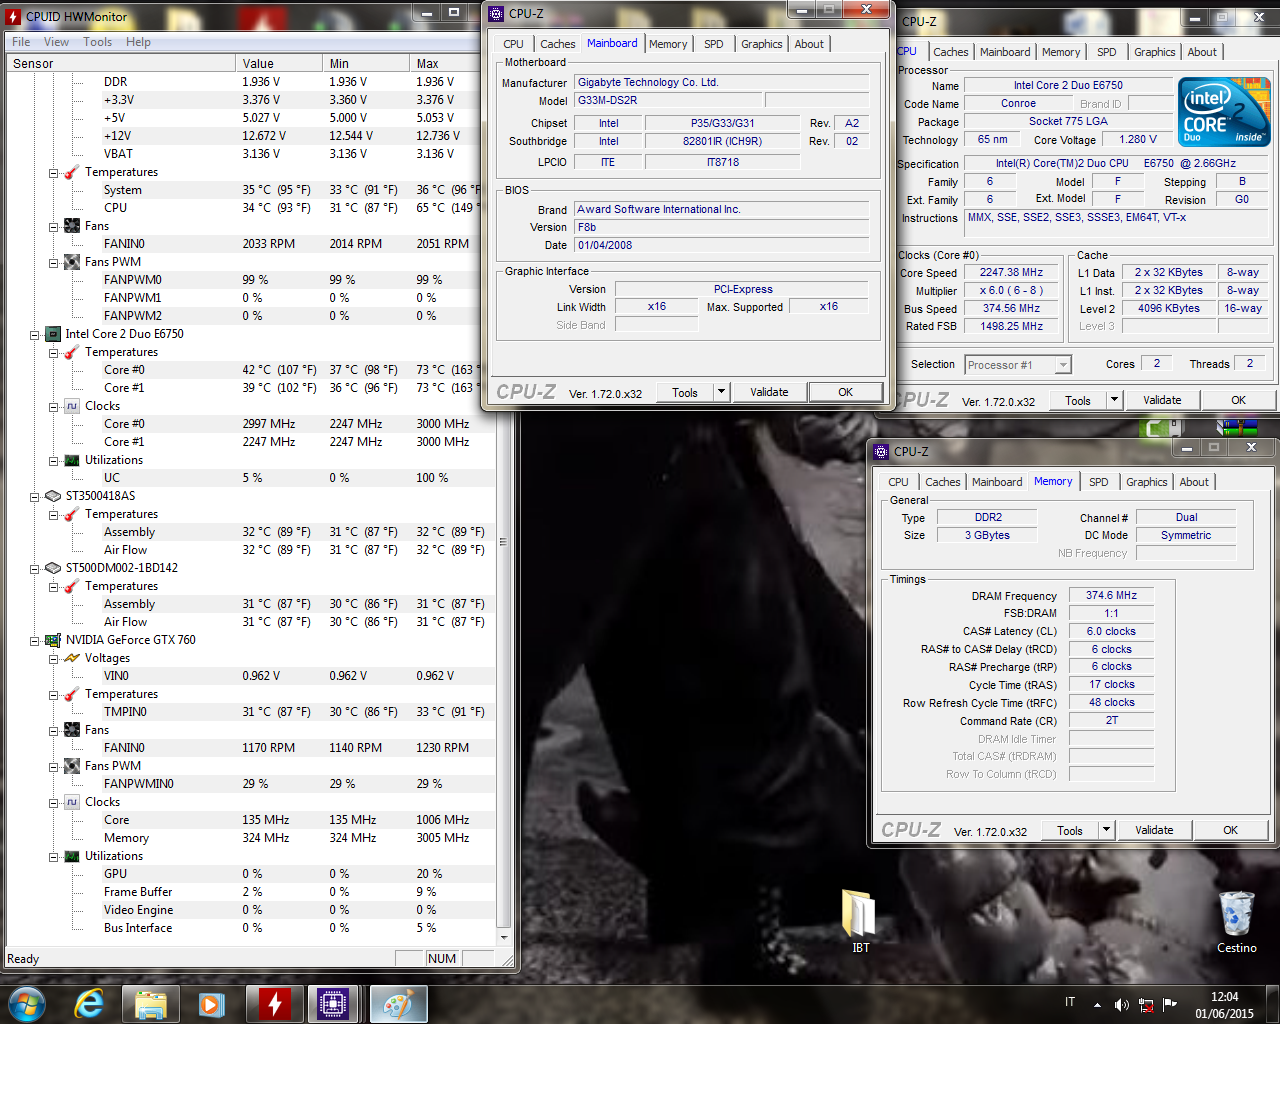Switch to Graphics tab in Memory CPU-Z
The height and width of the screenshot is (1093, 1280).
1147,482
